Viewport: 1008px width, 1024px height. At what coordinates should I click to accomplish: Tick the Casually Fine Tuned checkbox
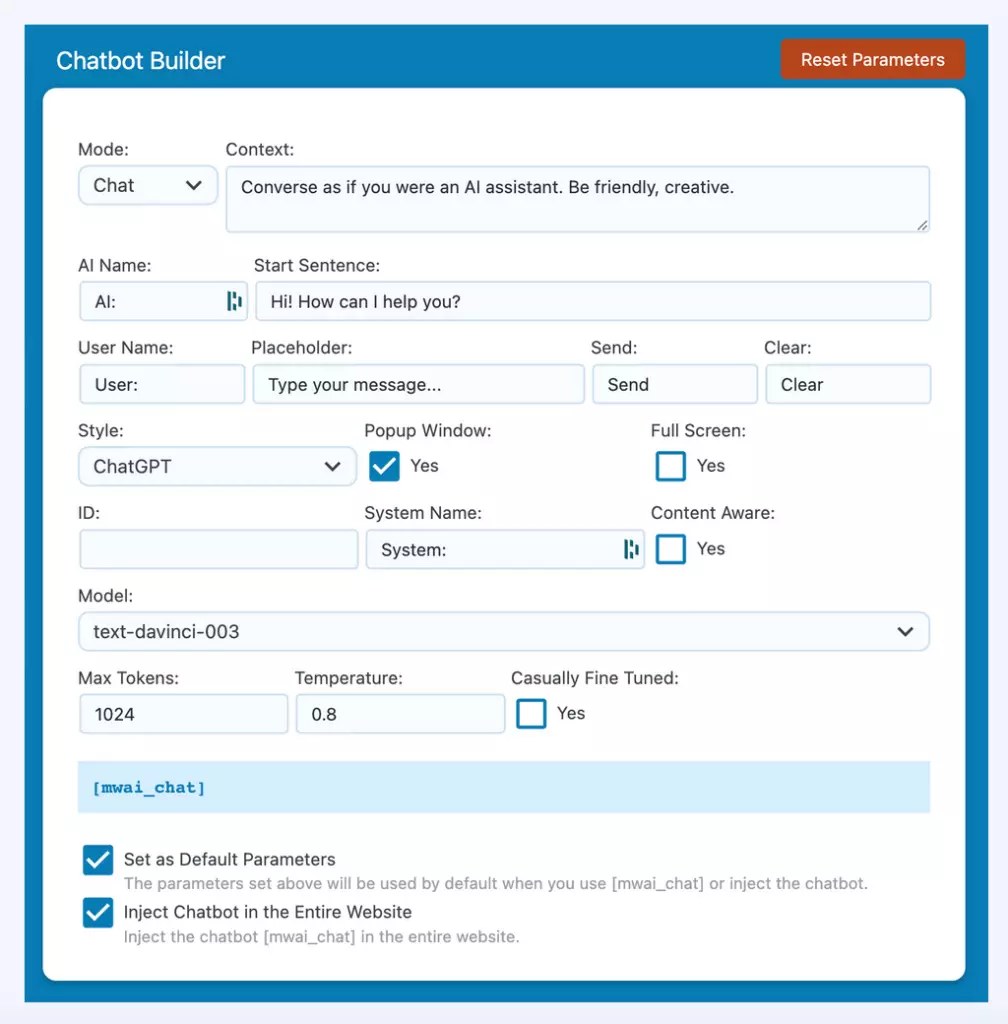click(x=531, y=714)
